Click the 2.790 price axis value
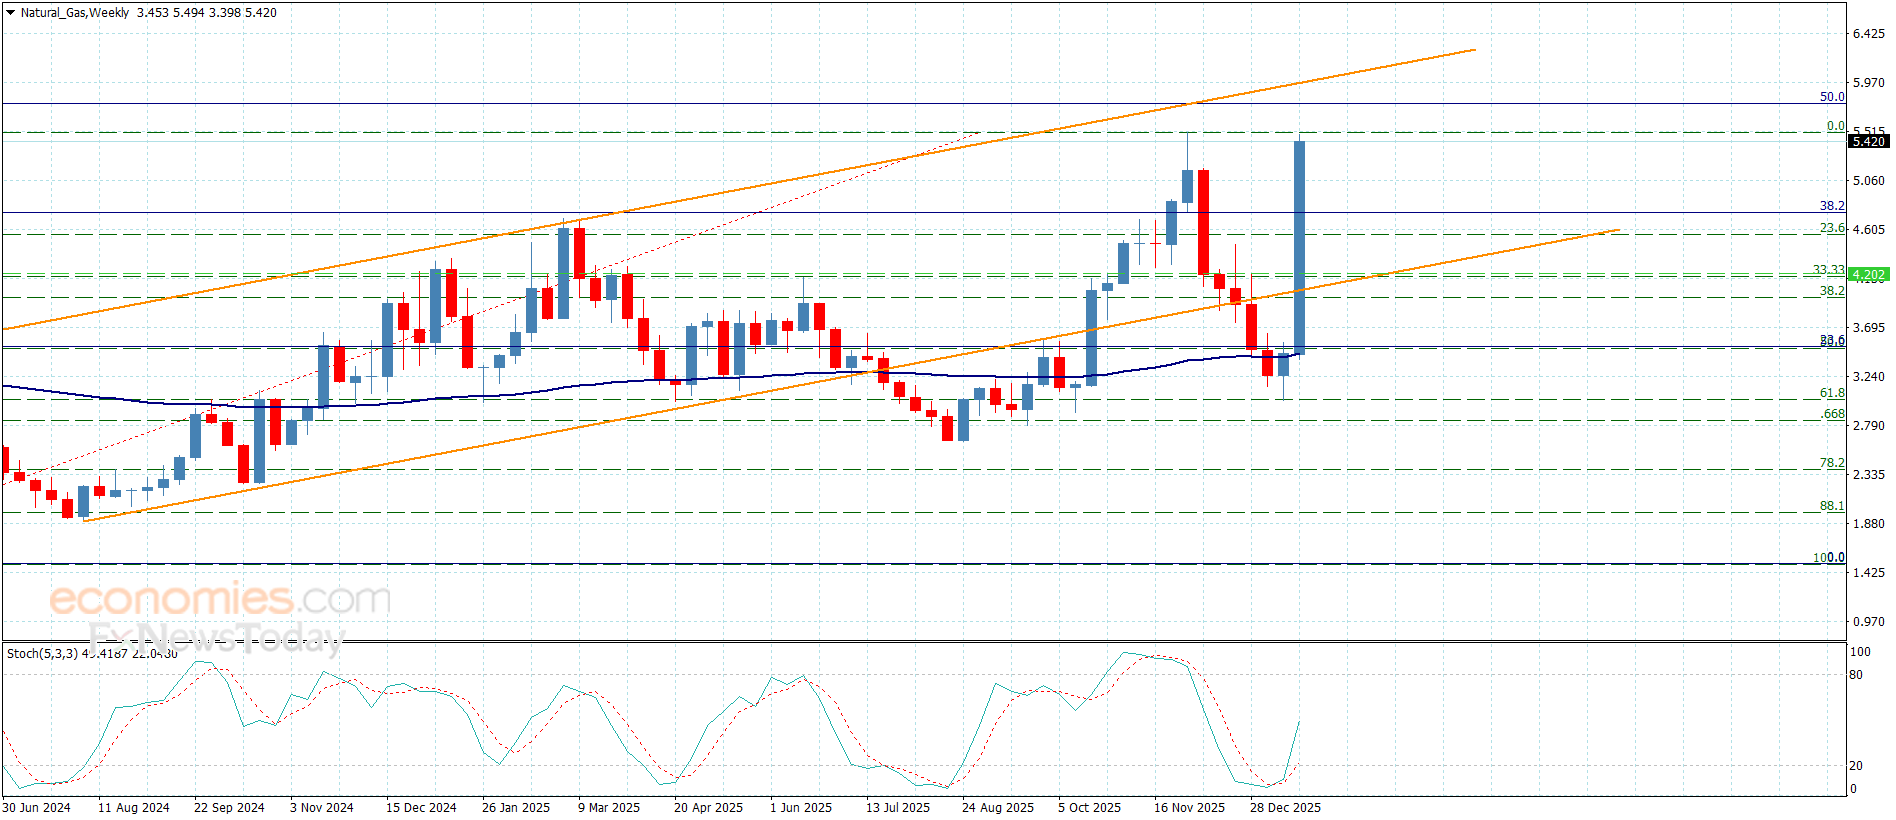 point(1869,426)
